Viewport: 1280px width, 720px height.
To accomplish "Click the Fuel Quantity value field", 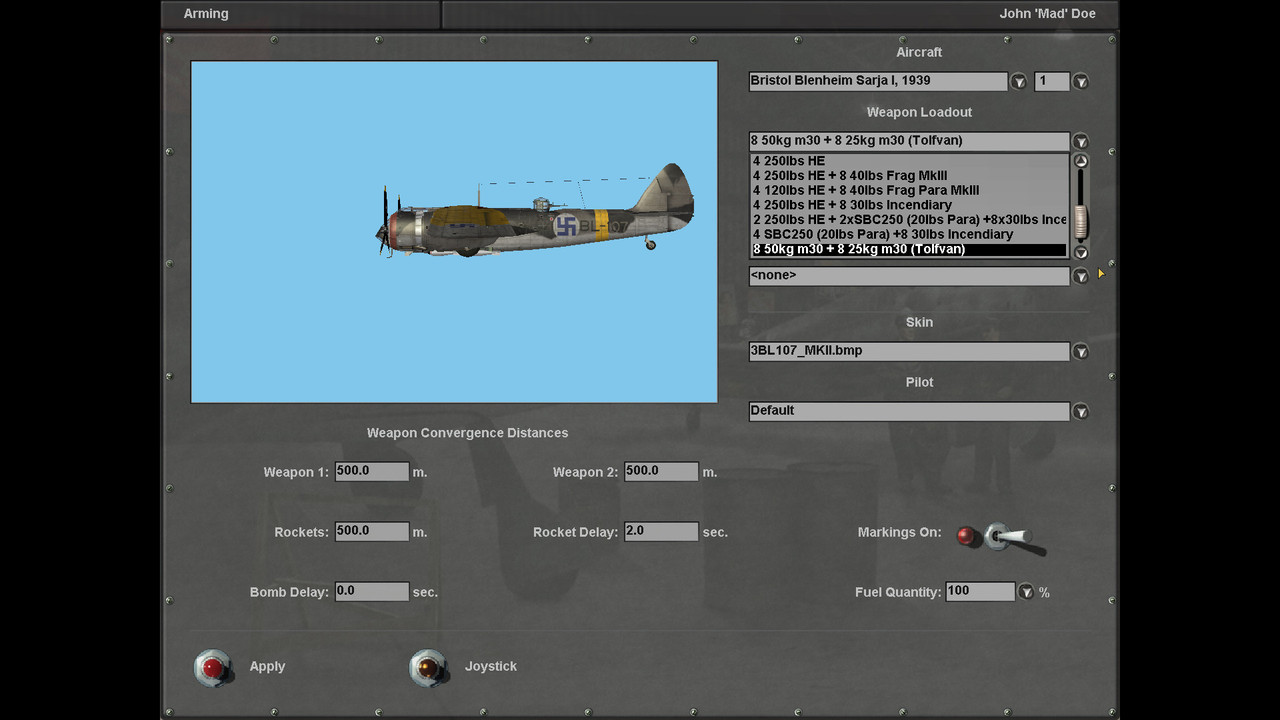I will click(x=980, y=591).
